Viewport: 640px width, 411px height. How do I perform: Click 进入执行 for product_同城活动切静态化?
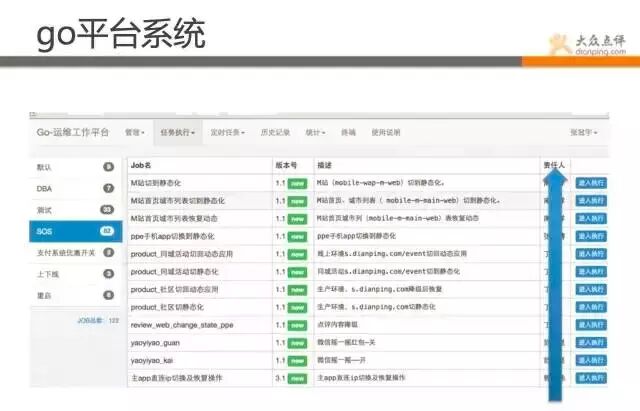[x=591, y=272]
